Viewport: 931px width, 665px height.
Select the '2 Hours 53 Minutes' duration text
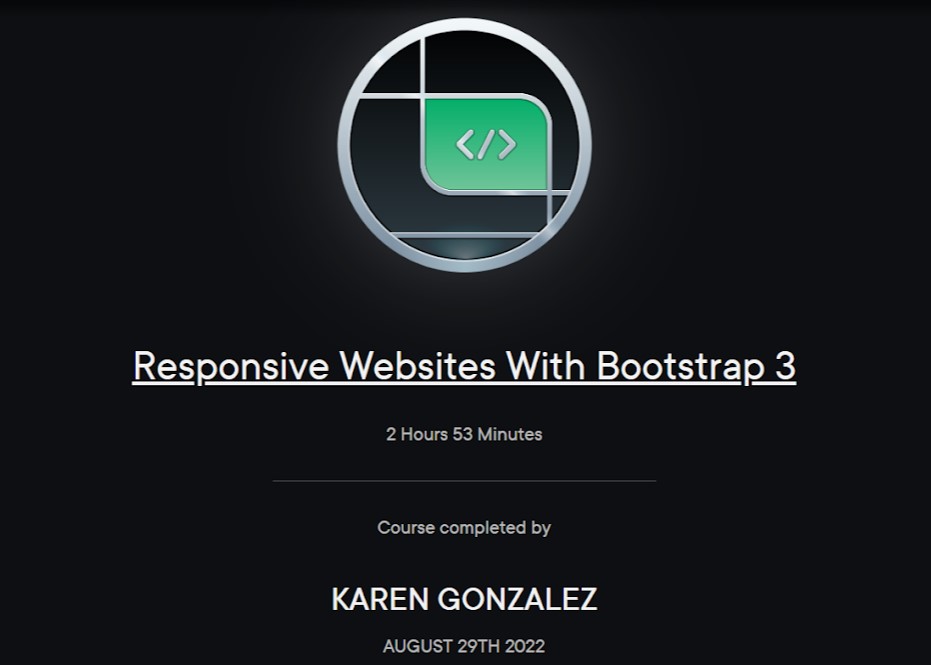click(464, 434)
